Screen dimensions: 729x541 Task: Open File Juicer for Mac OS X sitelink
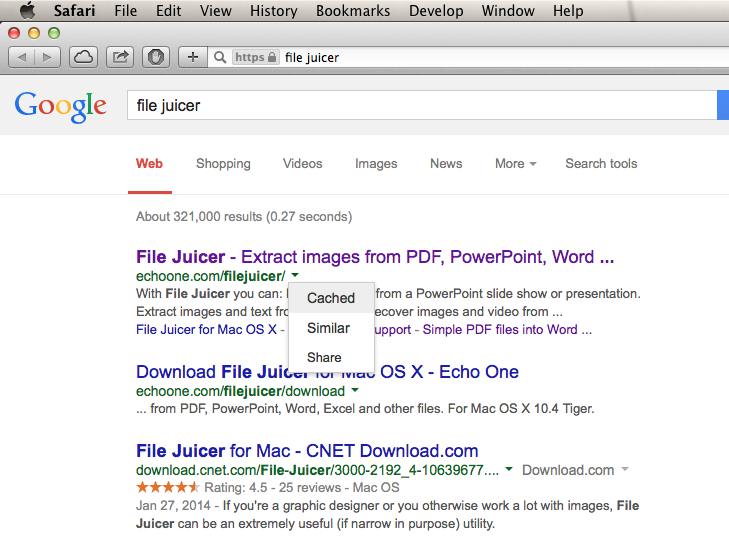tap(206, 330)
